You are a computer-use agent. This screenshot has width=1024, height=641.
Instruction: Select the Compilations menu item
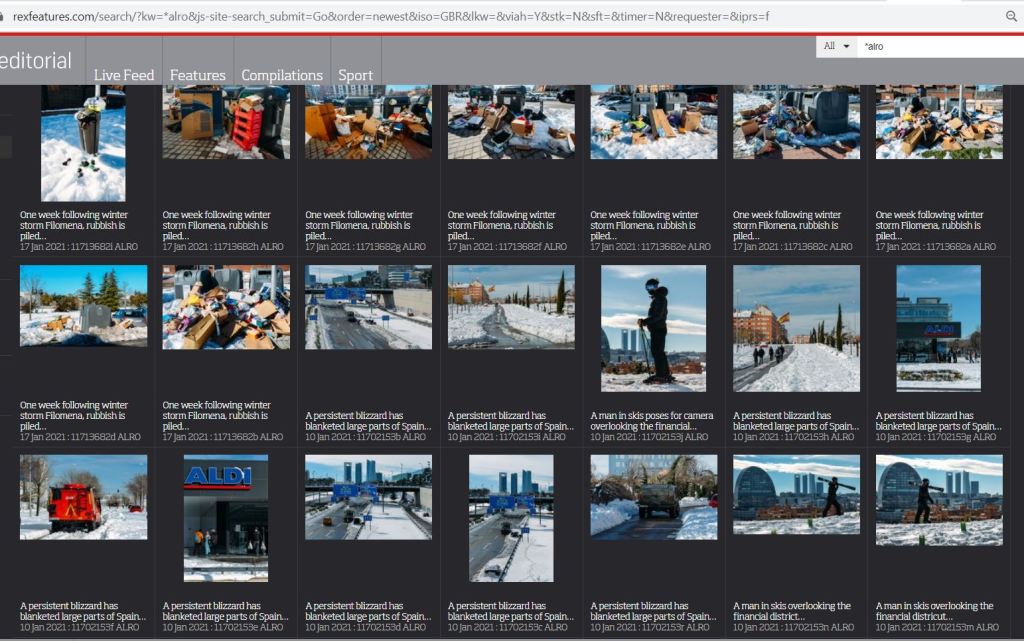pos(282,75)
